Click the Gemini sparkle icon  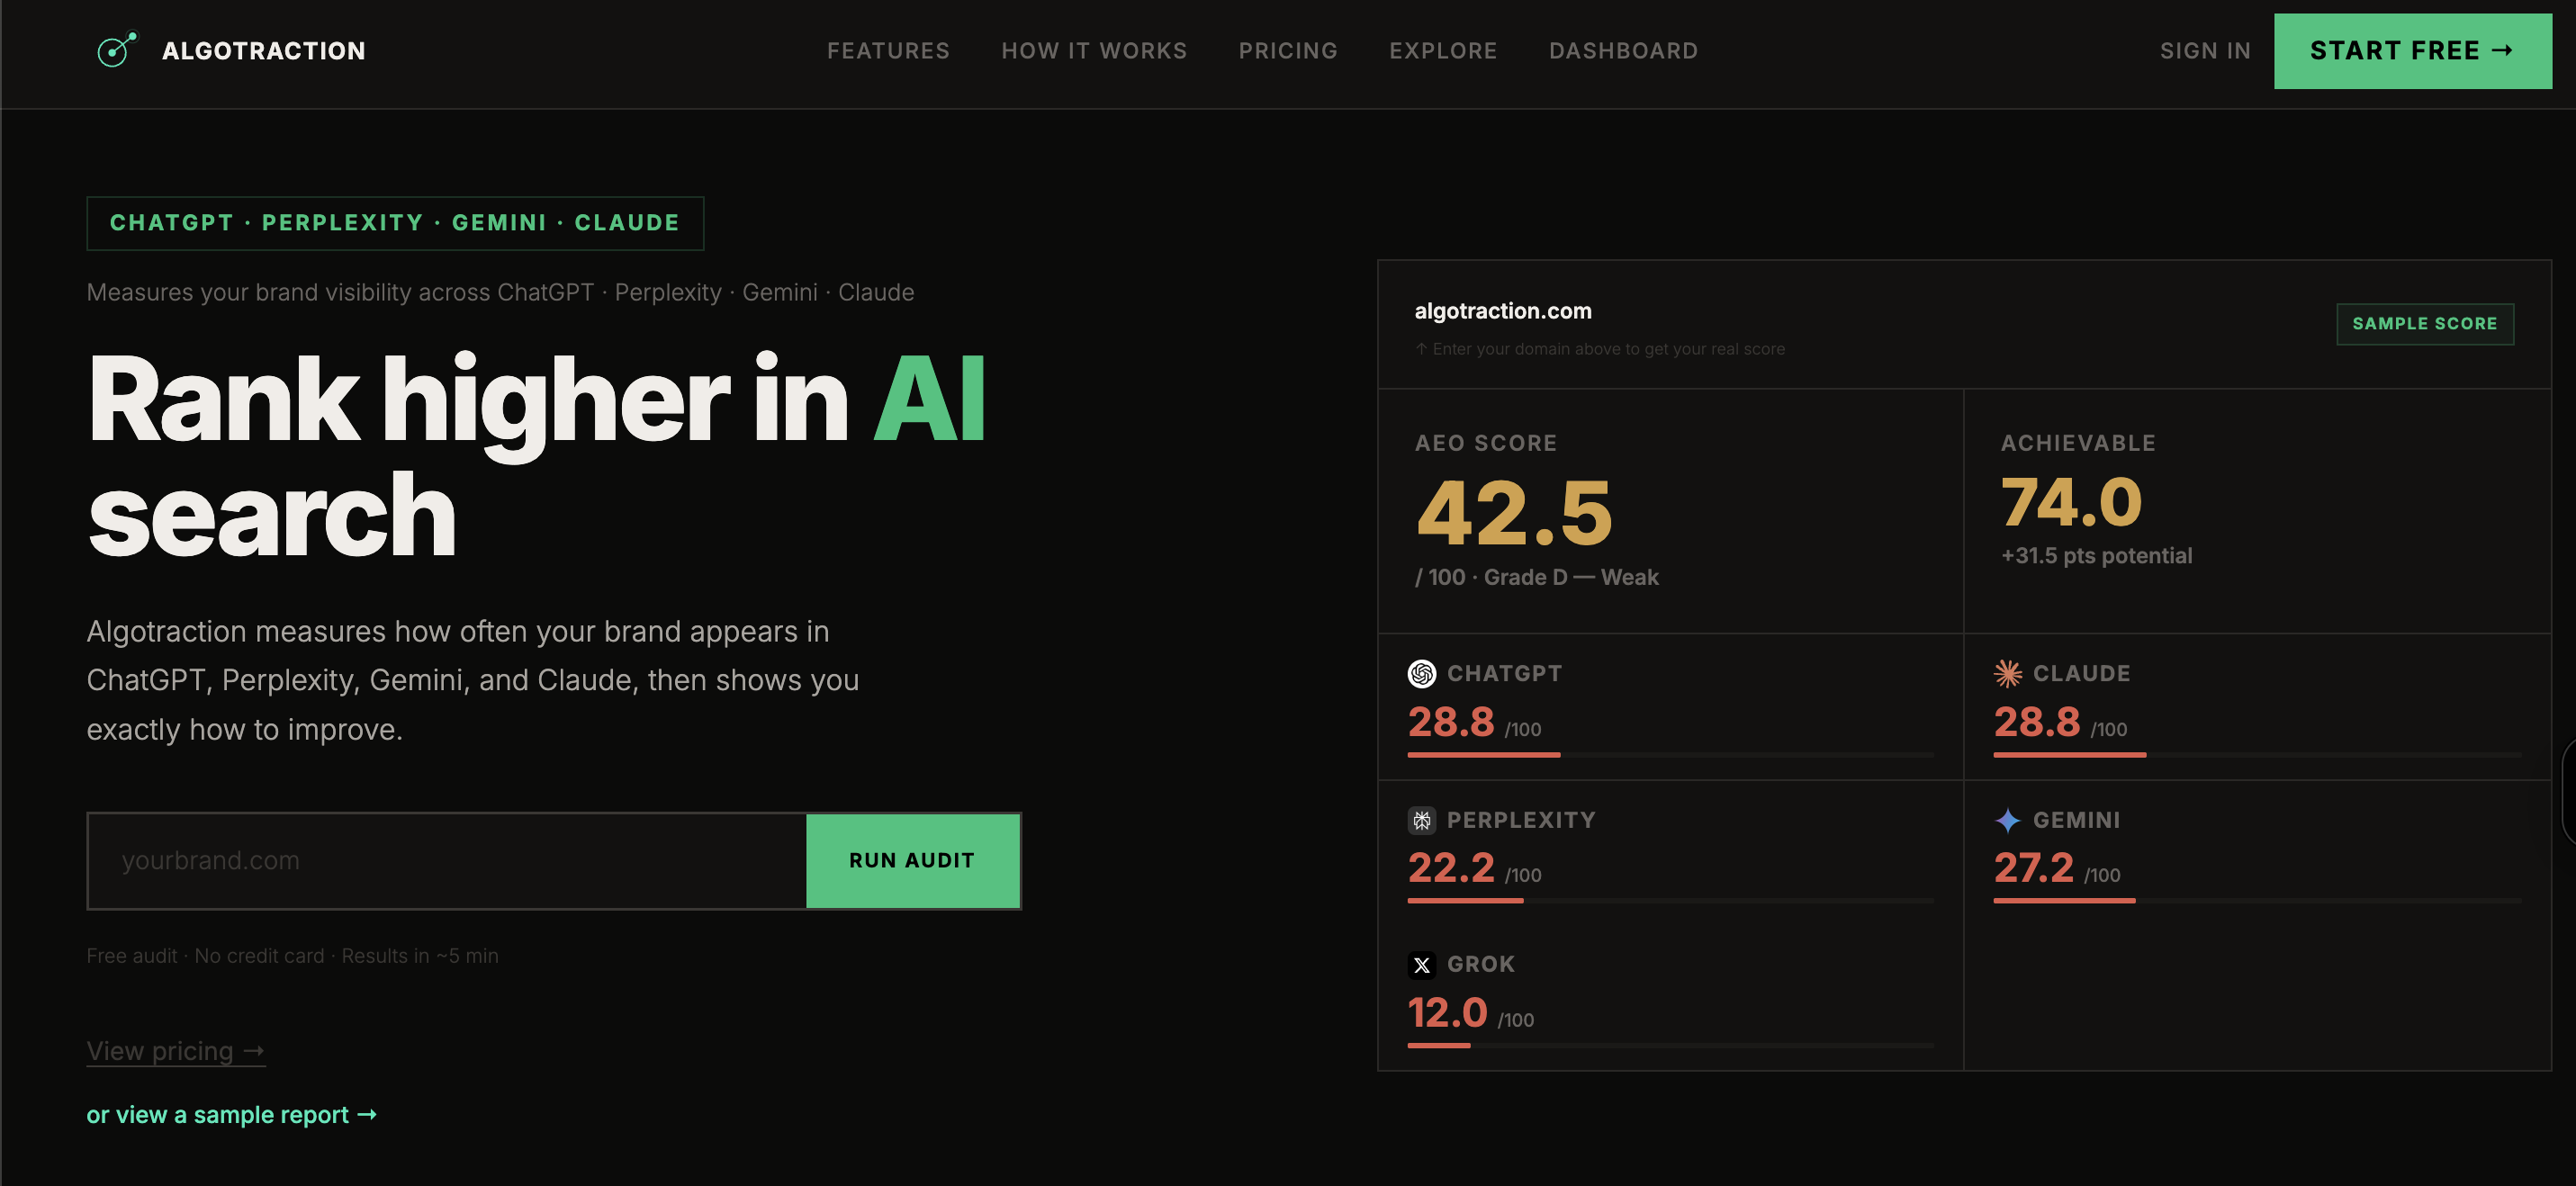click(2007, 820)
